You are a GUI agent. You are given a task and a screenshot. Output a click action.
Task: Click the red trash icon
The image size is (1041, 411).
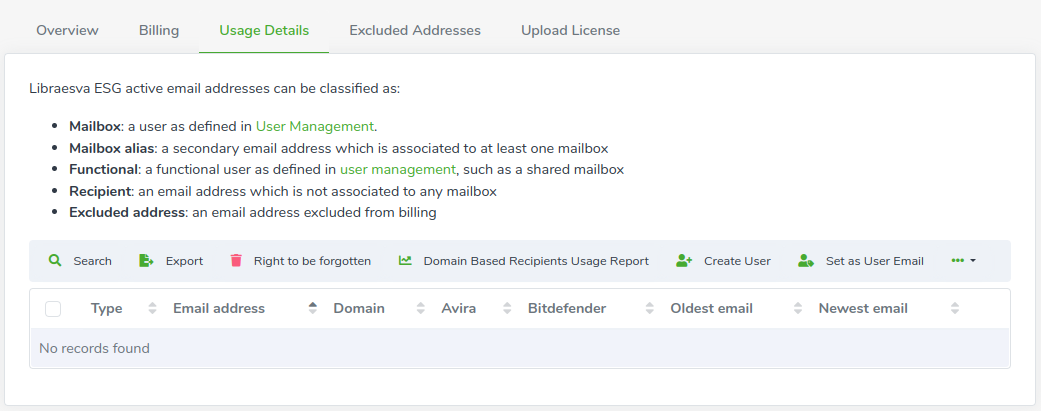pos(236,260)
